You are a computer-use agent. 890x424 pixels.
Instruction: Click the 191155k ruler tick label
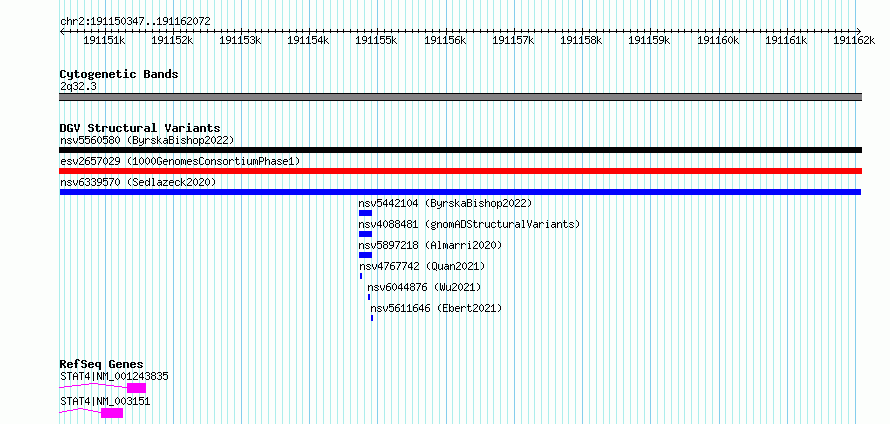pos(376,40)
